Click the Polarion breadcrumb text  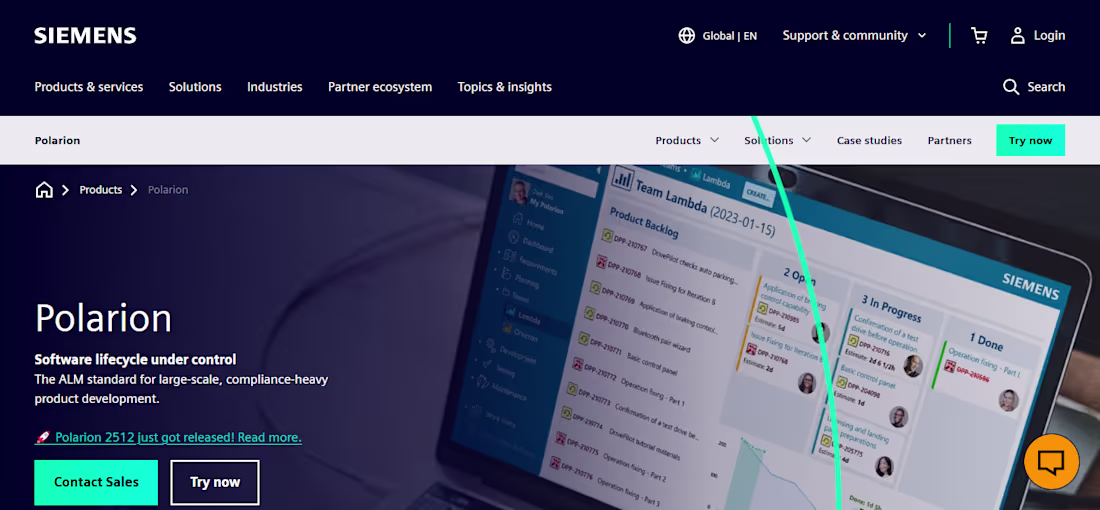point(168,190)
